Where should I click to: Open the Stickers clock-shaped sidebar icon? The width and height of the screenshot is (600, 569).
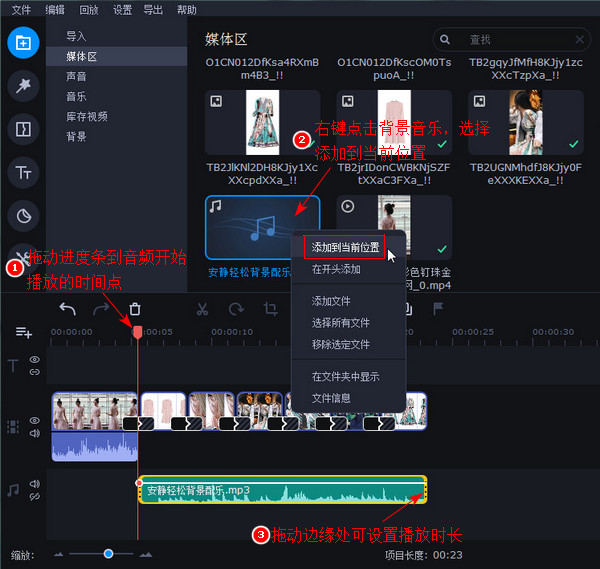(23, 216)
